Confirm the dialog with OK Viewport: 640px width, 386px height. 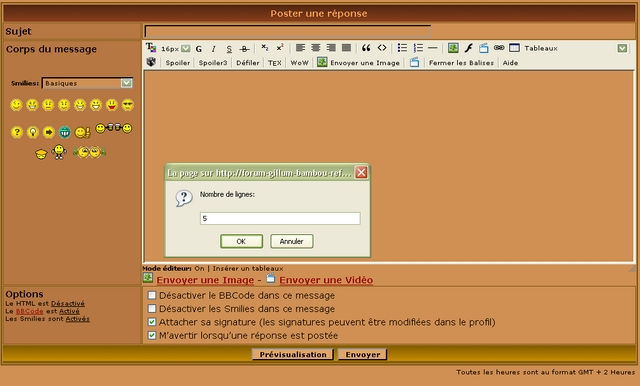point(241,241)
